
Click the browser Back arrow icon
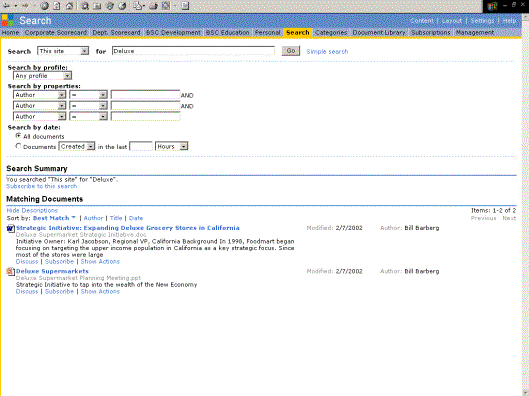point(6,6)
